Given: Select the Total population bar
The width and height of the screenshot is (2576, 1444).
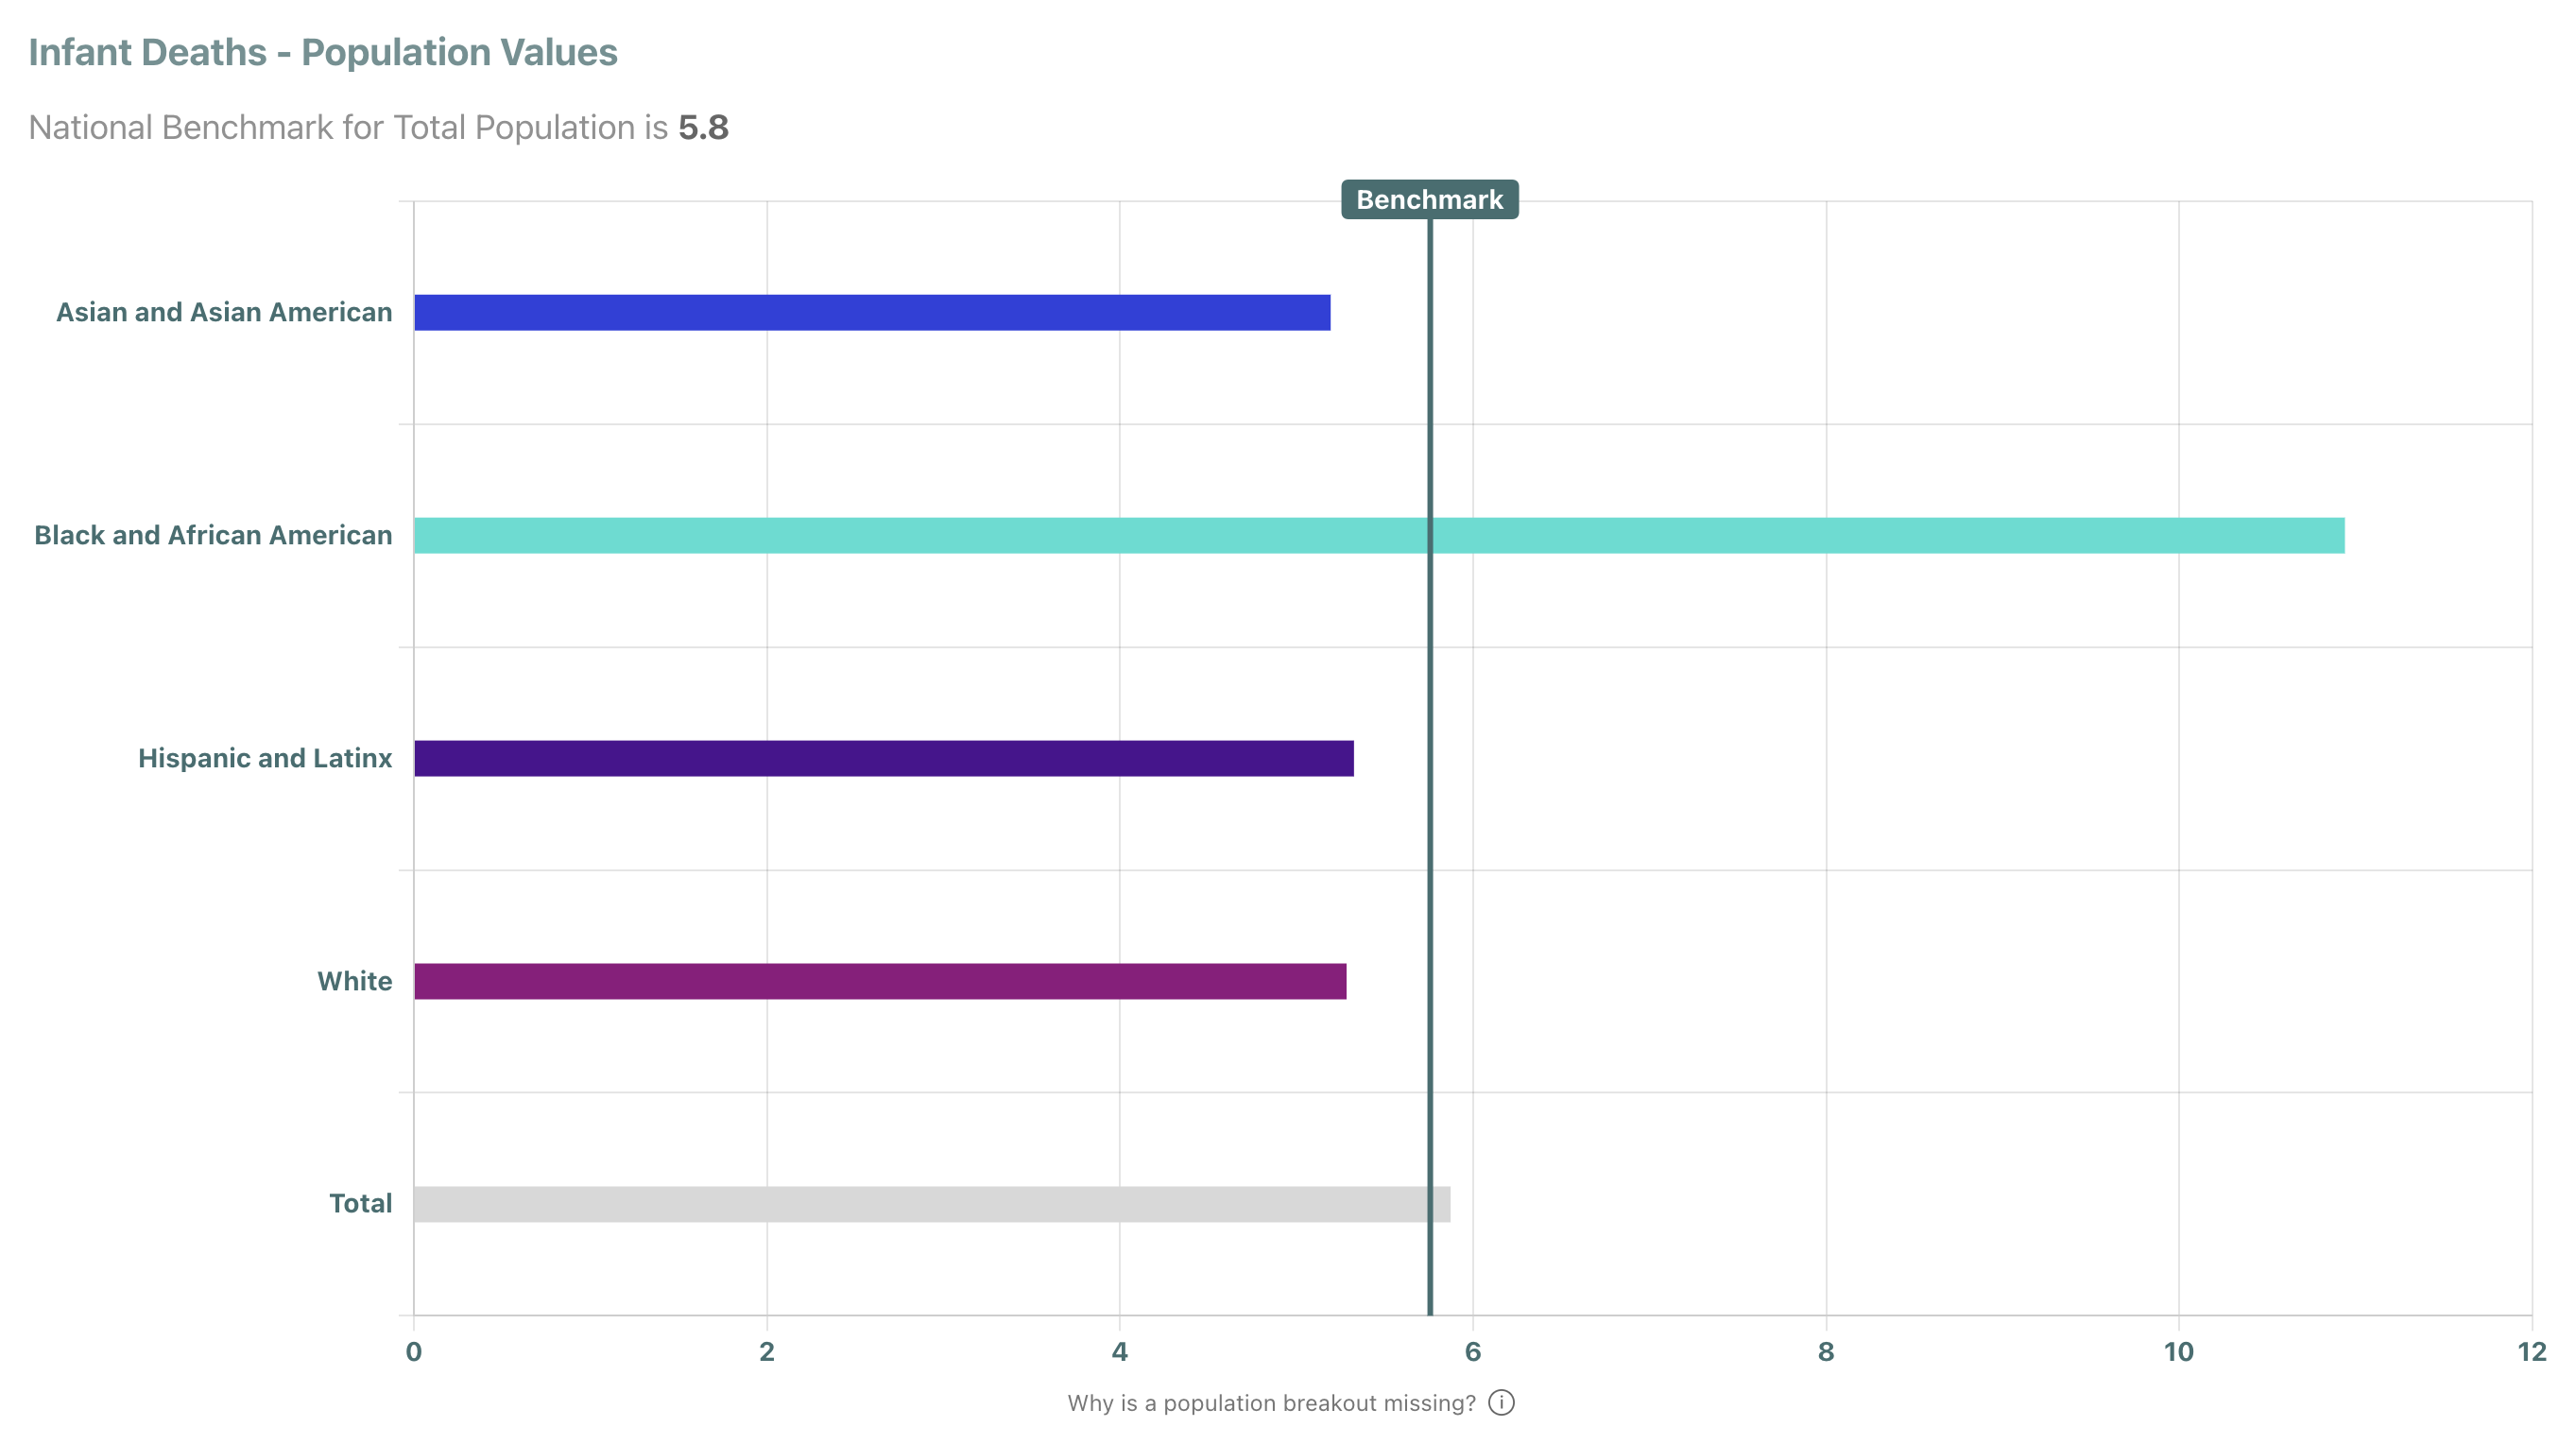Looking at the screenshot, I should tap(930, 1203).
